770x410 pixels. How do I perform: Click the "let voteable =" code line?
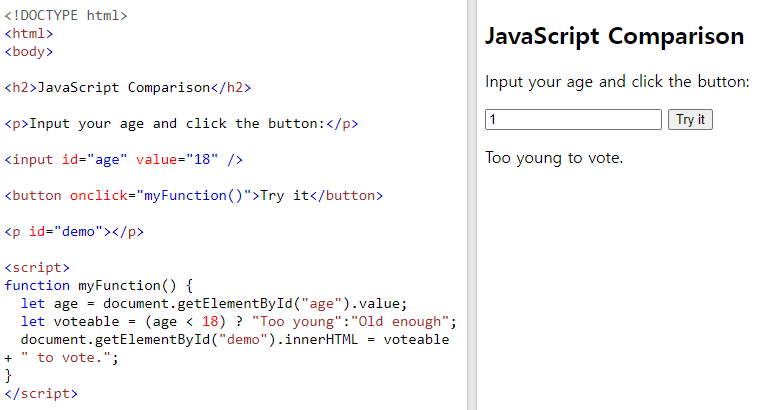(x=239, y=322)
